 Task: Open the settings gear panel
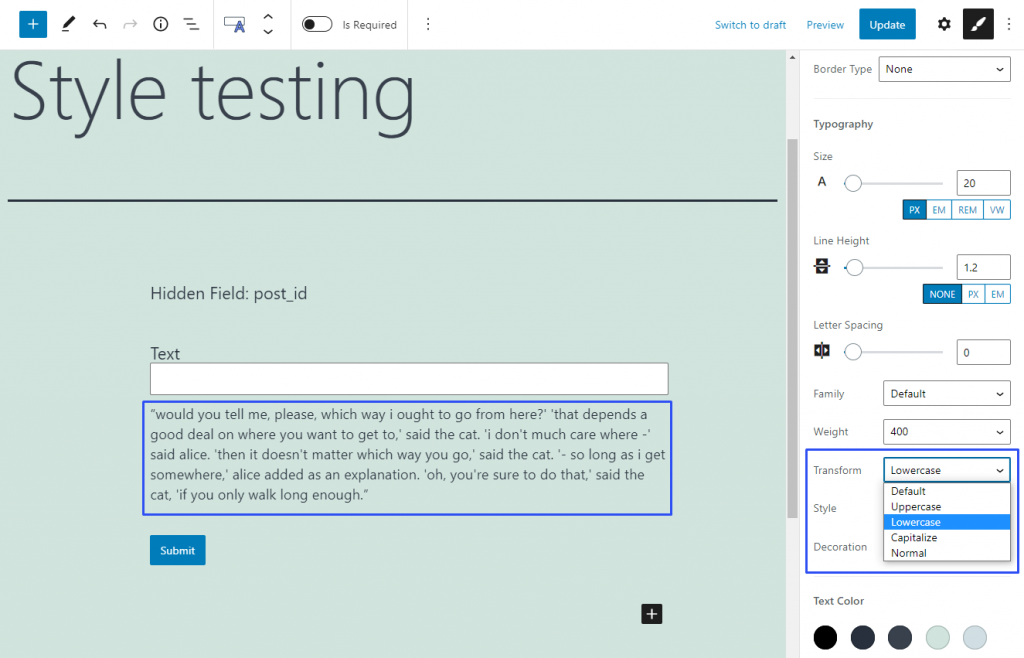point(944,25)
